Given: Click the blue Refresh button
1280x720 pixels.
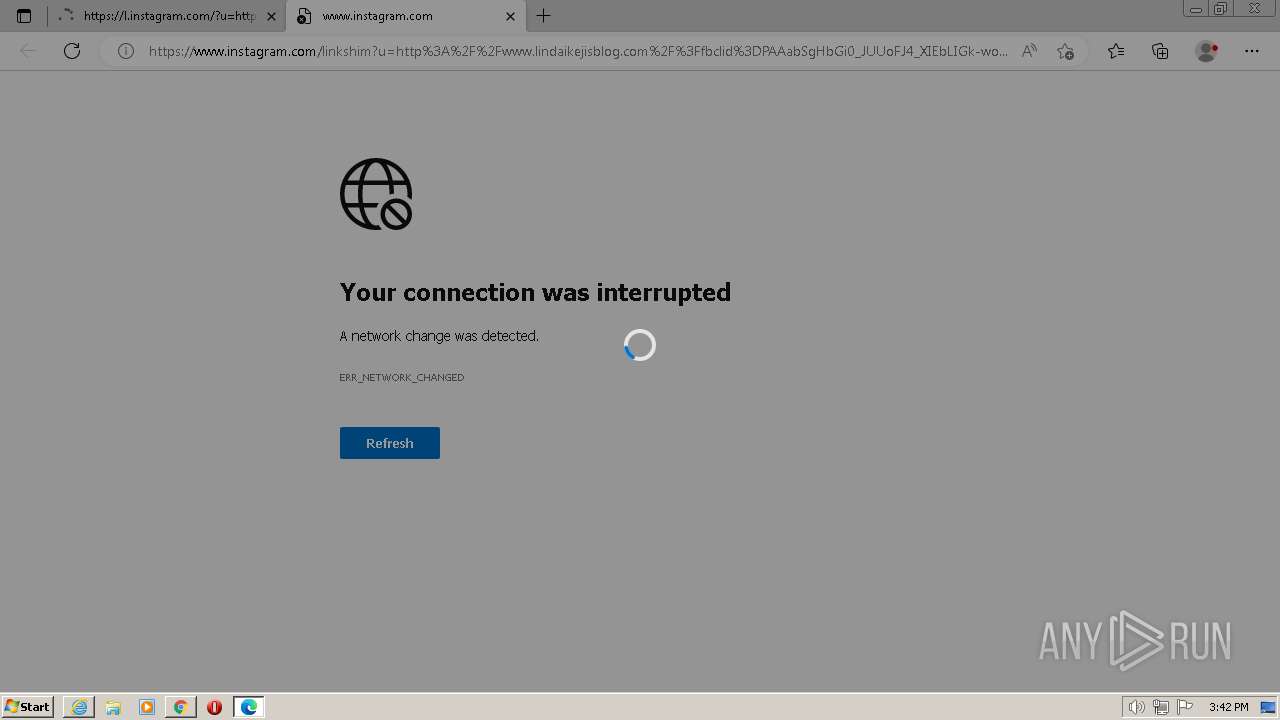Looking at the screenshot, I should coord(390,443).
